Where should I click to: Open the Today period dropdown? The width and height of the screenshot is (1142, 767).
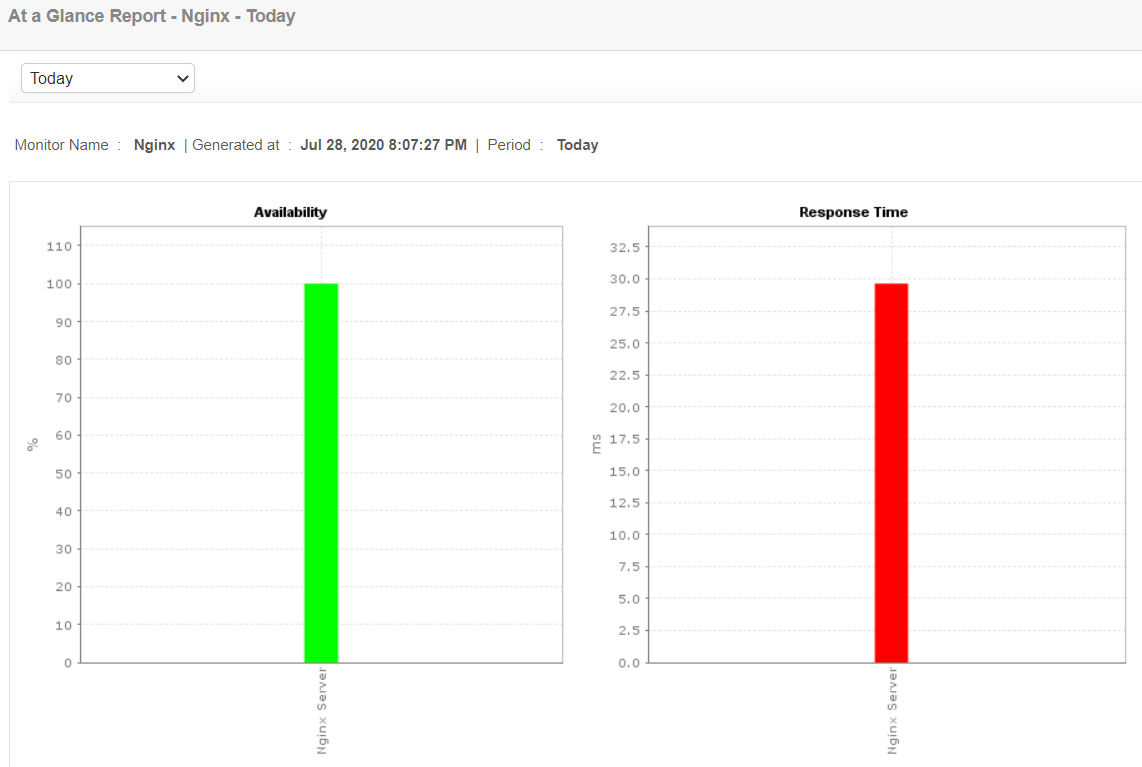[x=108, y=78]
